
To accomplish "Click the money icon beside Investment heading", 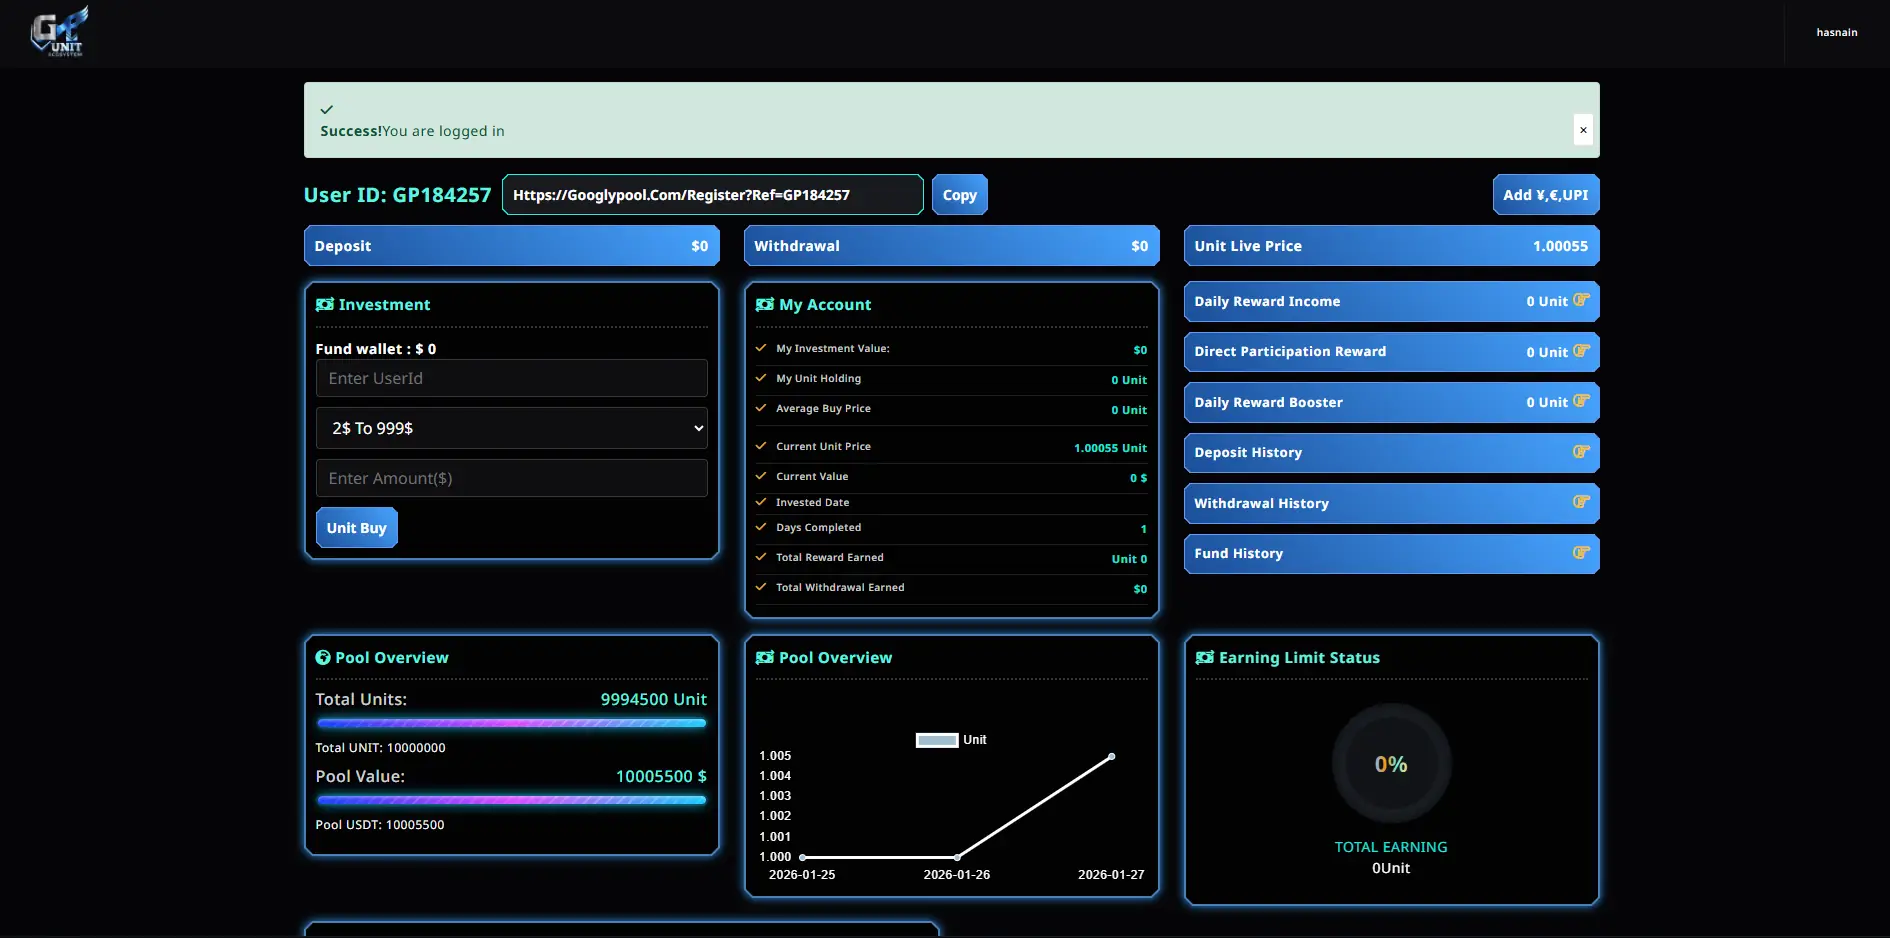I will [x=325, y=304].
